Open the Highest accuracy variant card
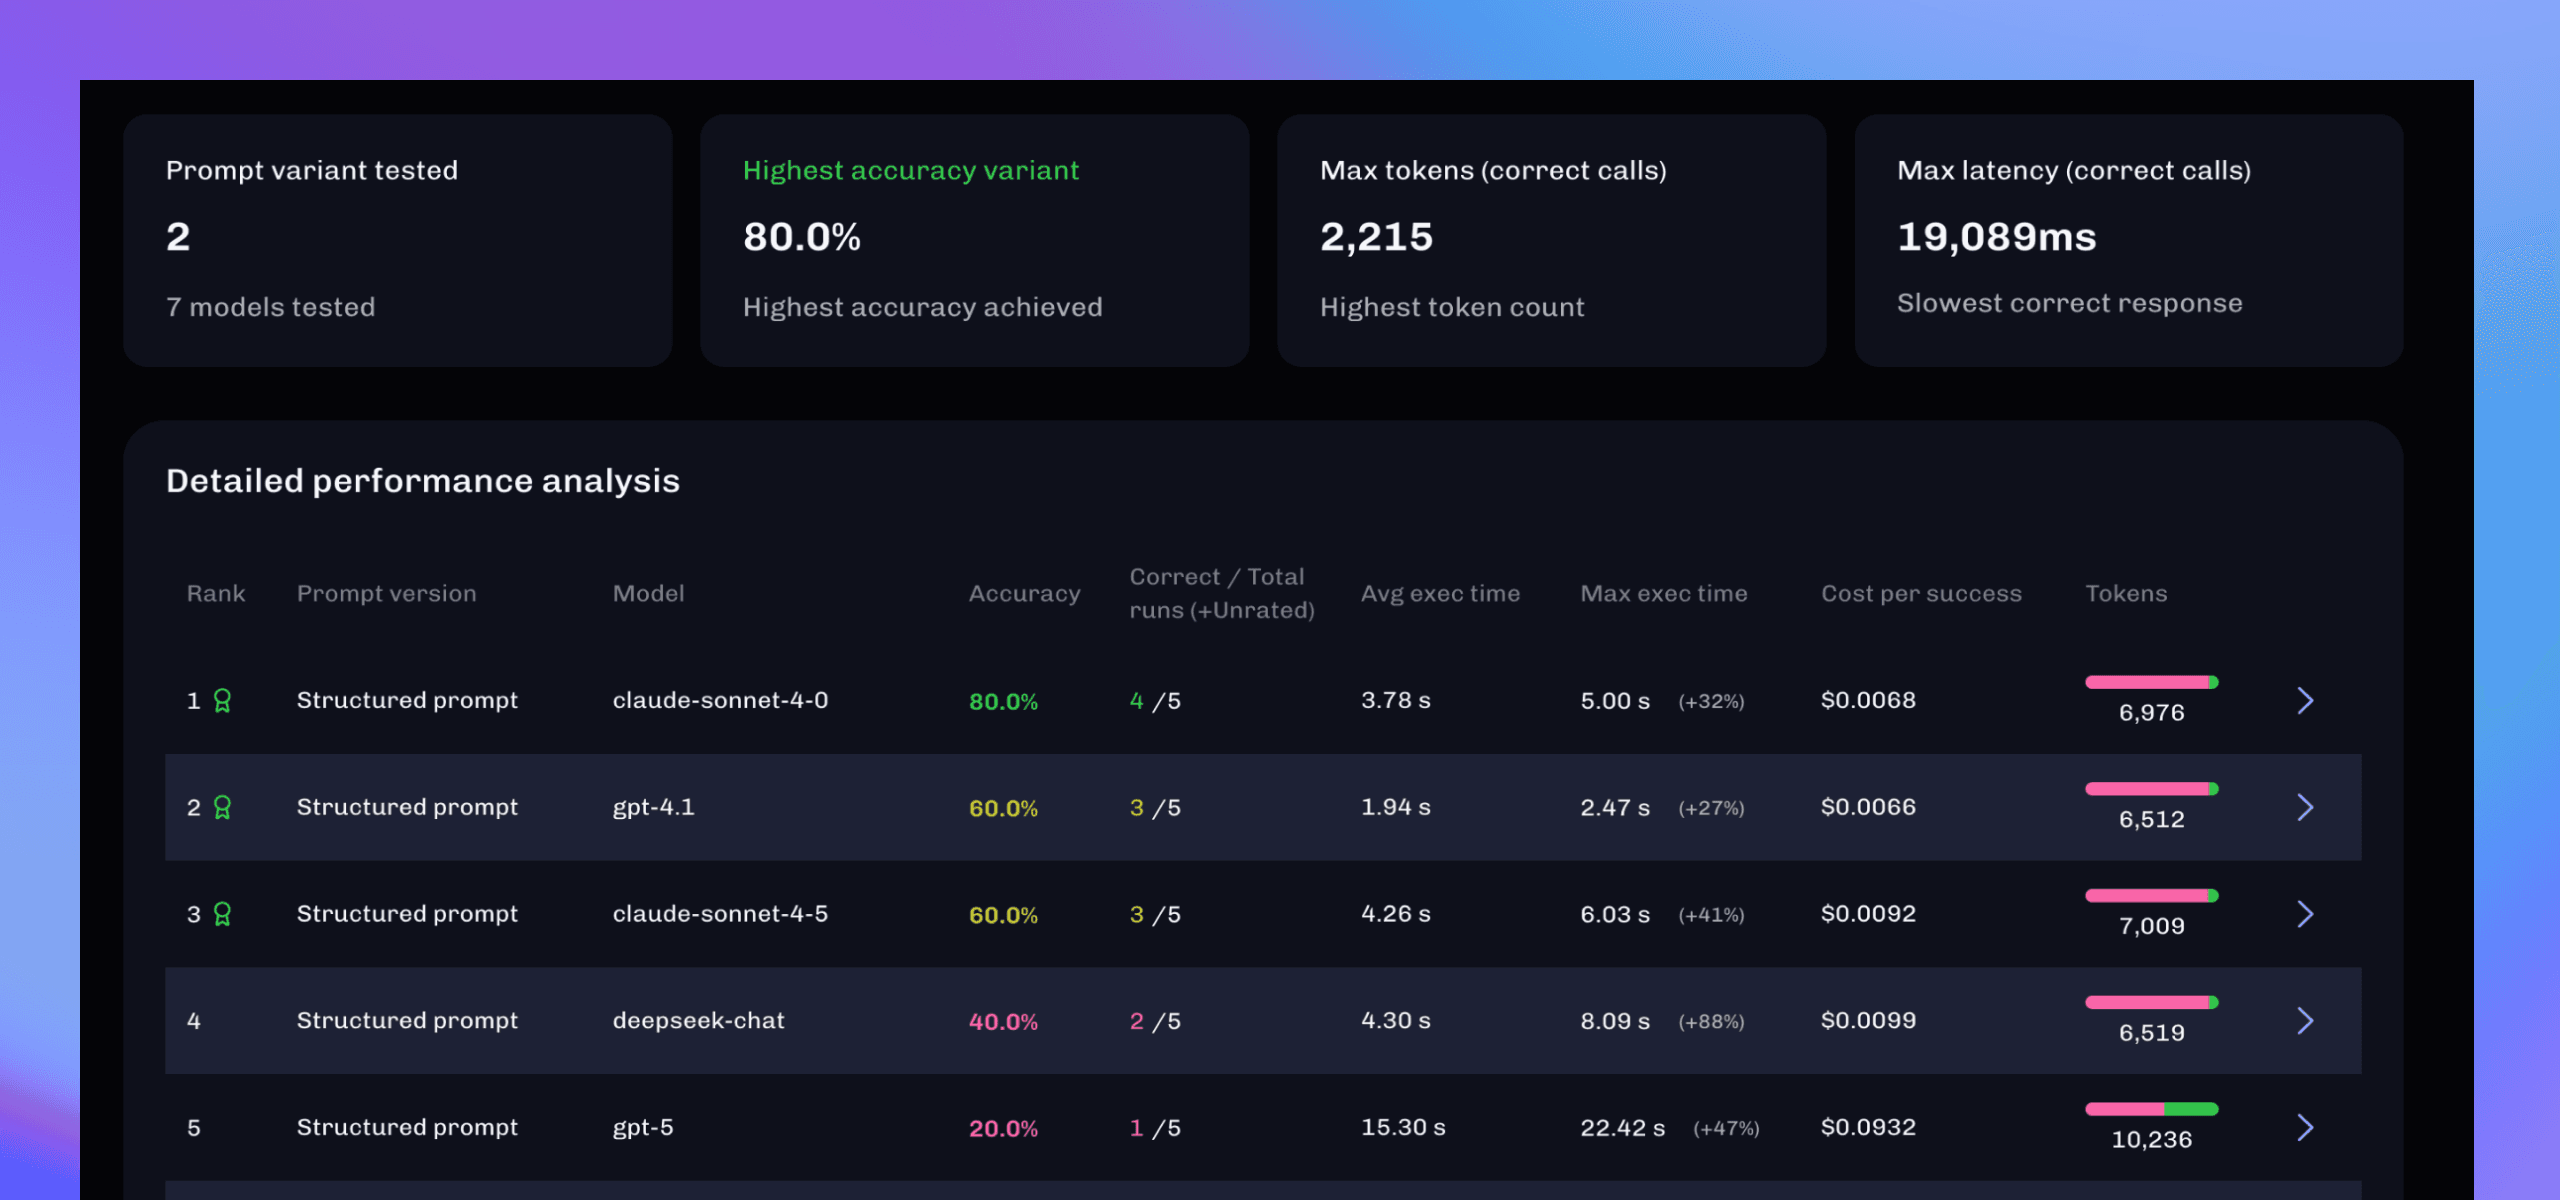Image resolution: width=2560 pixels, height=1200 pixels. click(x=974, y=240)
